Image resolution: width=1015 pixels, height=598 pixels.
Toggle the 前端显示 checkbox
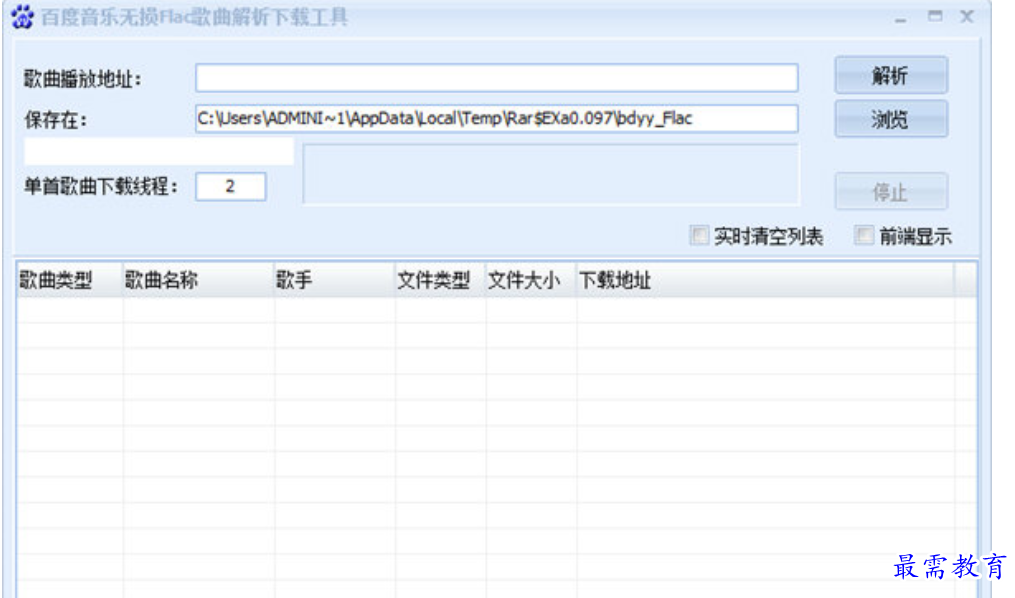pyautogui.click(x=864, y=235)
